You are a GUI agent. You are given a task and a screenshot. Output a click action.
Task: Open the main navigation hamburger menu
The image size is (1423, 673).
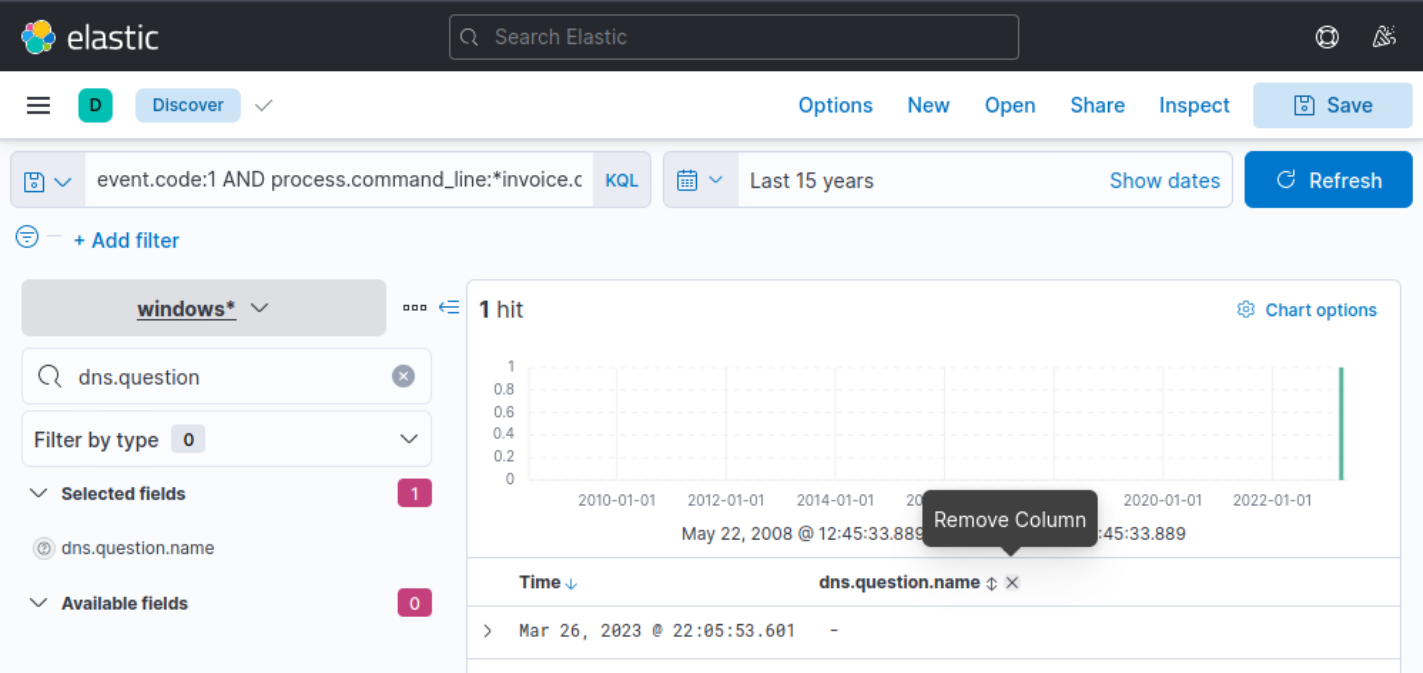tap(38, 104)
